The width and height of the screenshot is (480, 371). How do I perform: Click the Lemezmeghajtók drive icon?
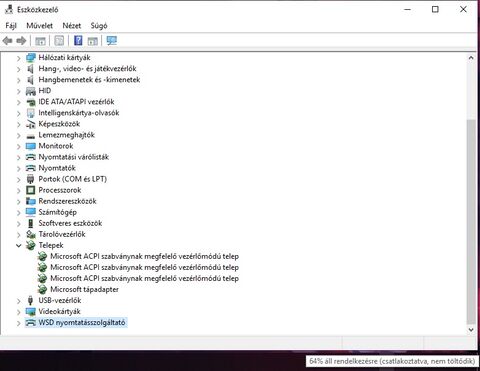[x=31, y=136]
